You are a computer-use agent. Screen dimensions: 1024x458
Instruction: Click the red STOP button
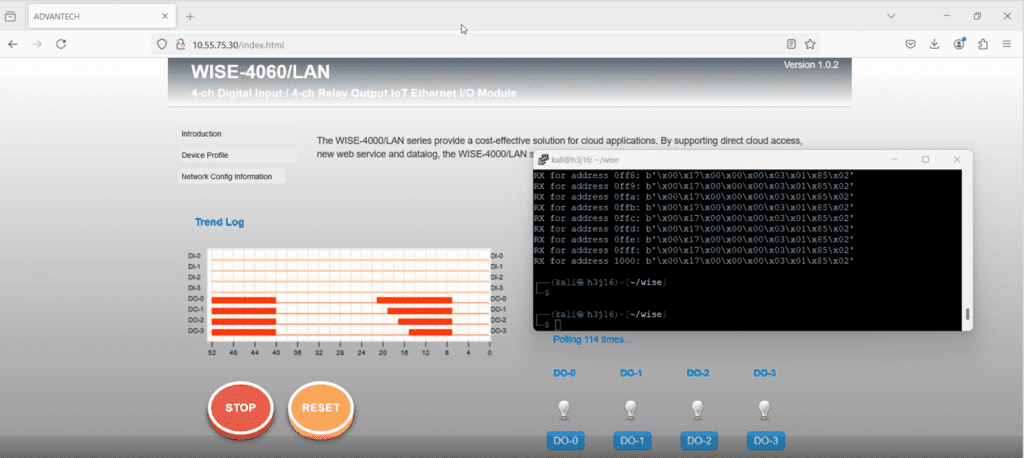click(240, 408)
